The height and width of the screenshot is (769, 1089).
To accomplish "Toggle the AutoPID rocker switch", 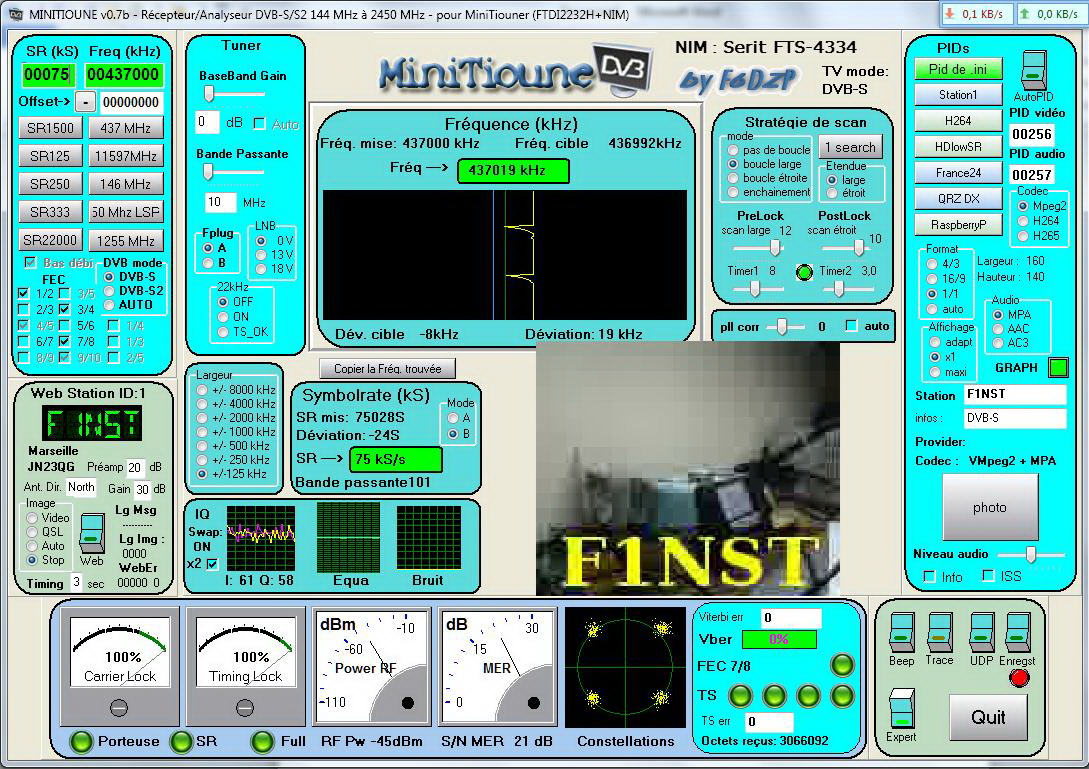I will coord(1033,70).
